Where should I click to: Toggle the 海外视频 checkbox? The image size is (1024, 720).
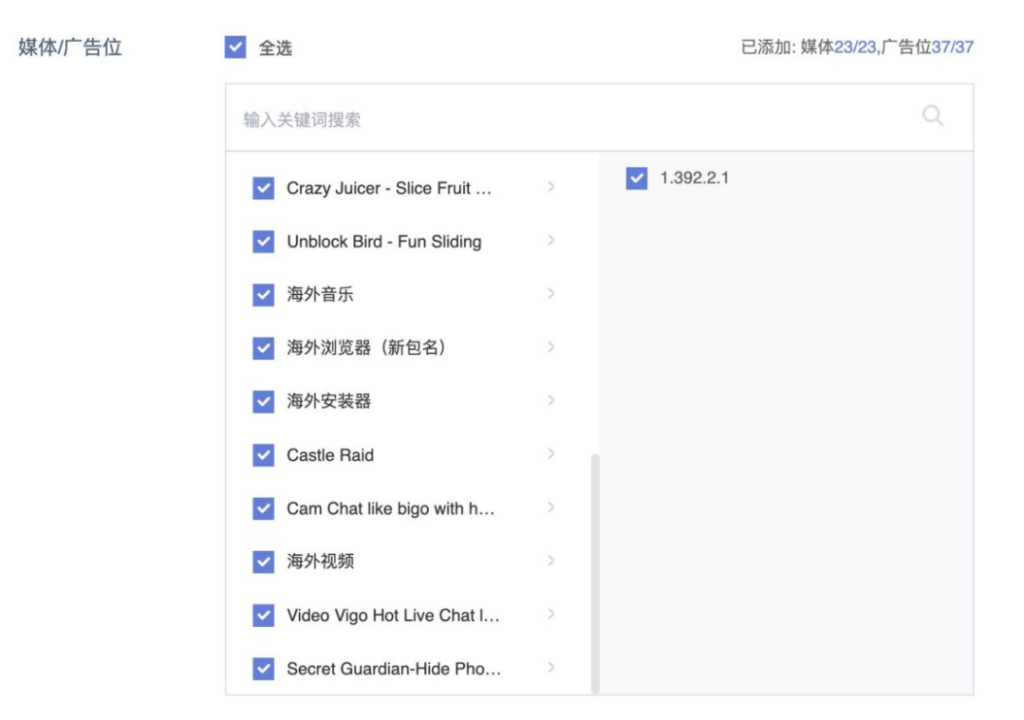263,562
